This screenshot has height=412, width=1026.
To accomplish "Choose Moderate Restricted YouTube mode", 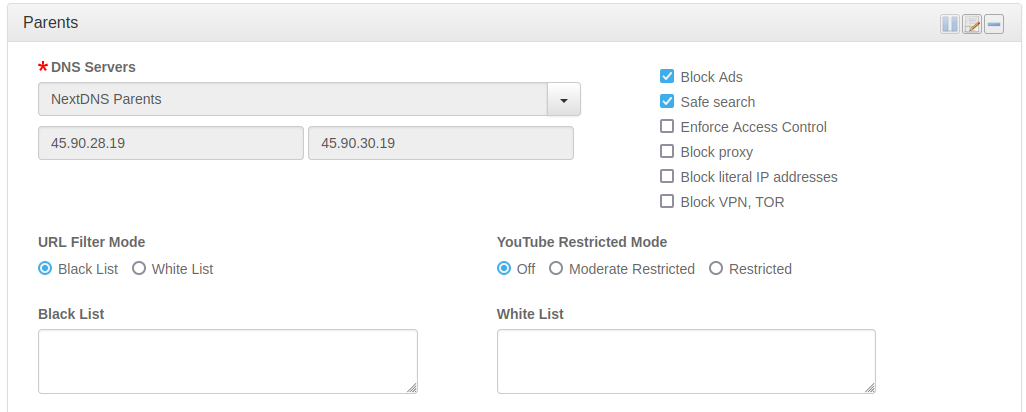I will (556, 269).
